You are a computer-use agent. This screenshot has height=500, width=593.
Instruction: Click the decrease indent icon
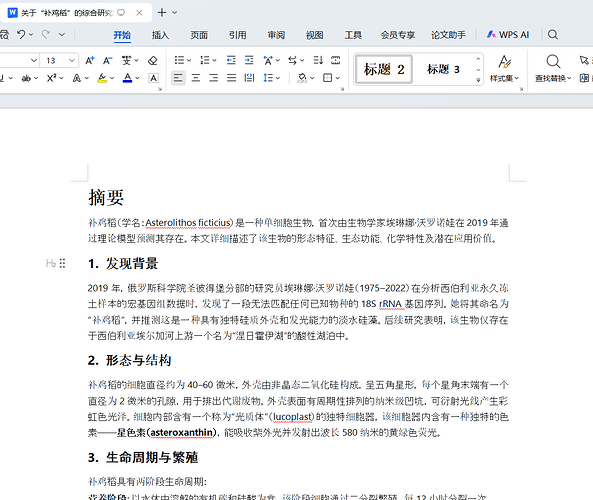[231, 61]
